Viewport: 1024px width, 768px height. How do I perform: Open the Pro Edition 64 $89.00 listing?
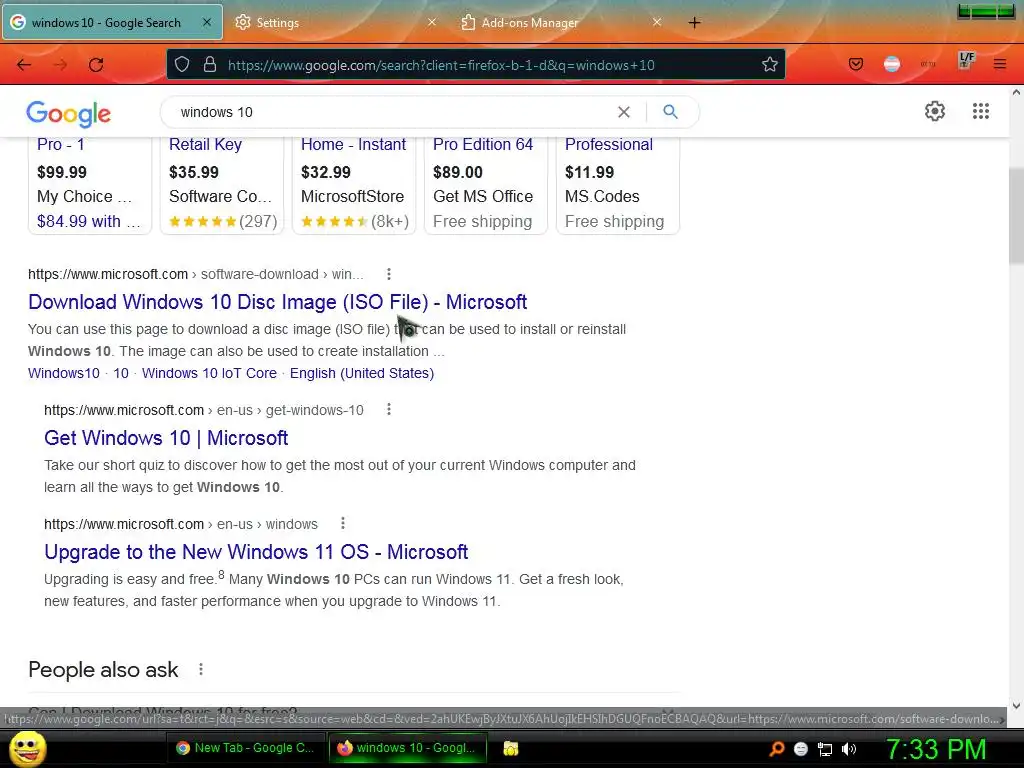[x=486, y=185]
